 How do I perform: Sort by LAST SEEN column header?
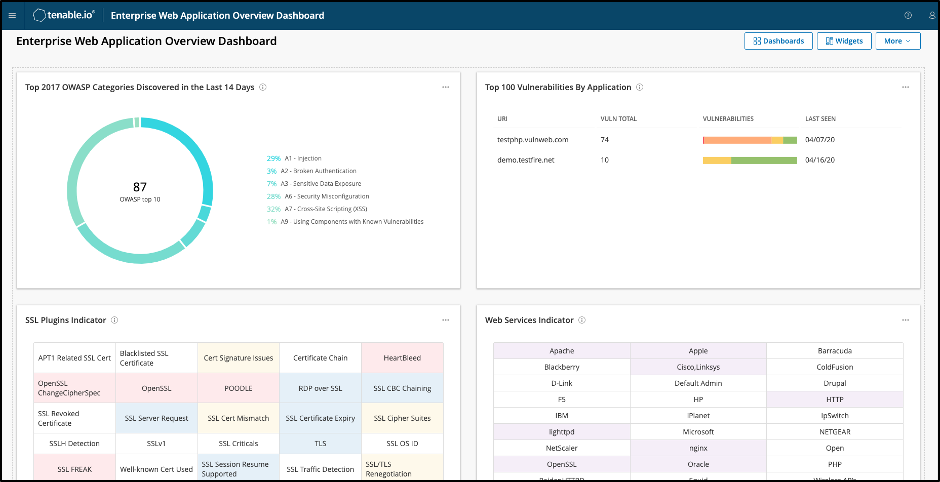click(820, 119)
